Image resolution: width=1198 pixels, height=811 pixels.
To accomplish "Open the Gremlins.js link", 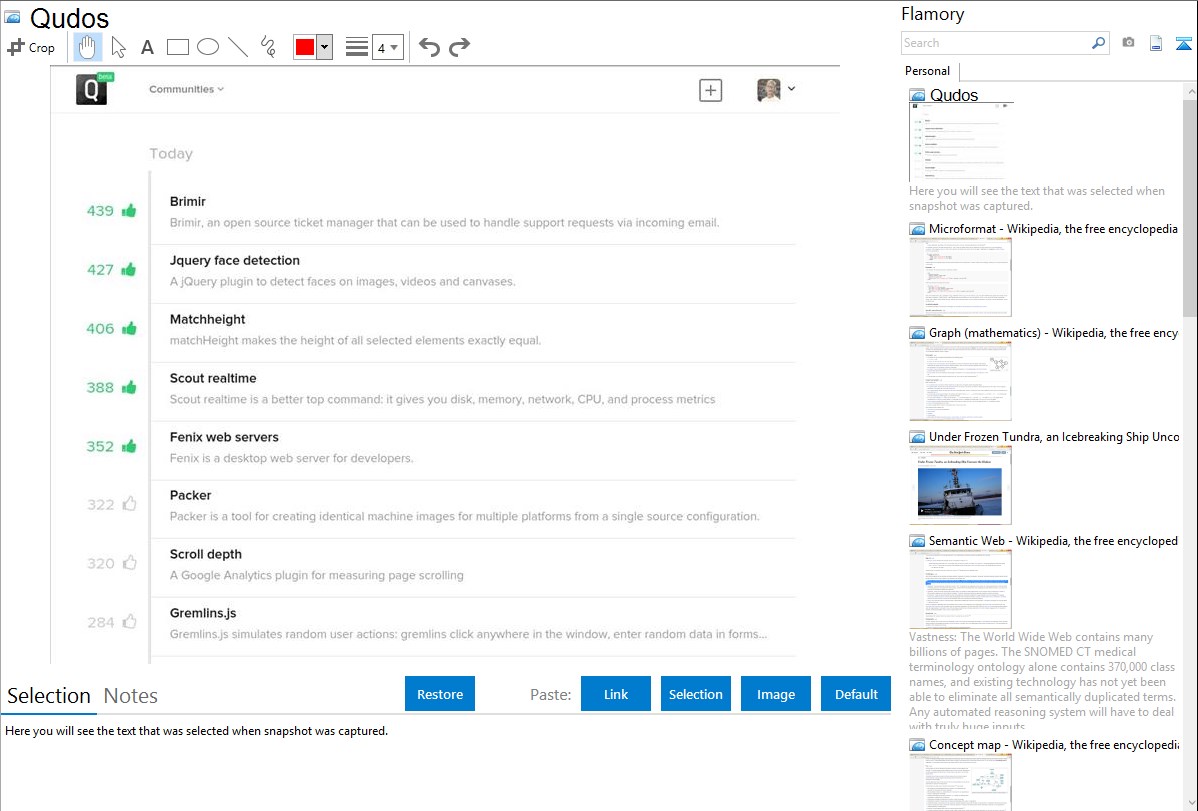I will coord(203,612).
